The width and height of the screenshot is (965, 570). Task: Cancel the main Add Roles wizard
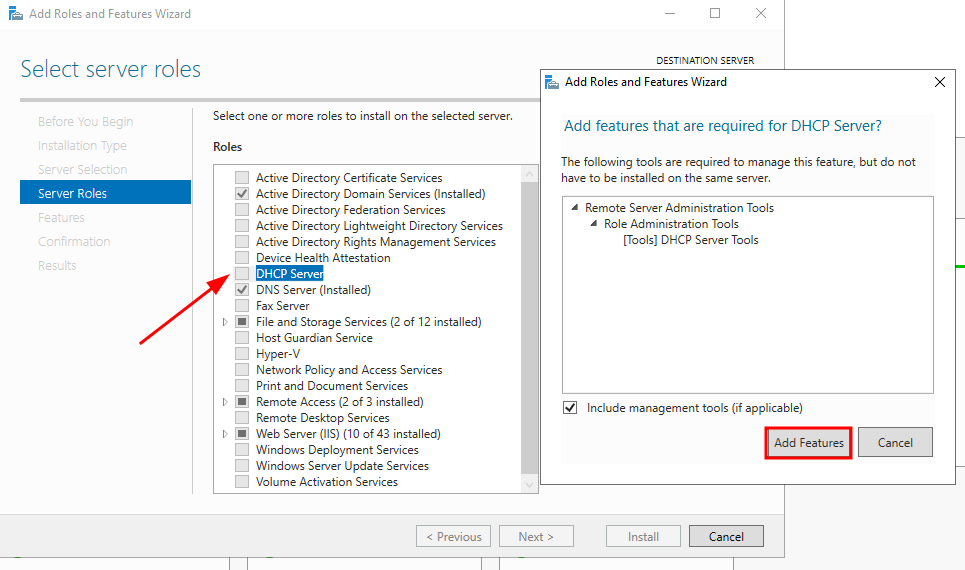(726, 536)
